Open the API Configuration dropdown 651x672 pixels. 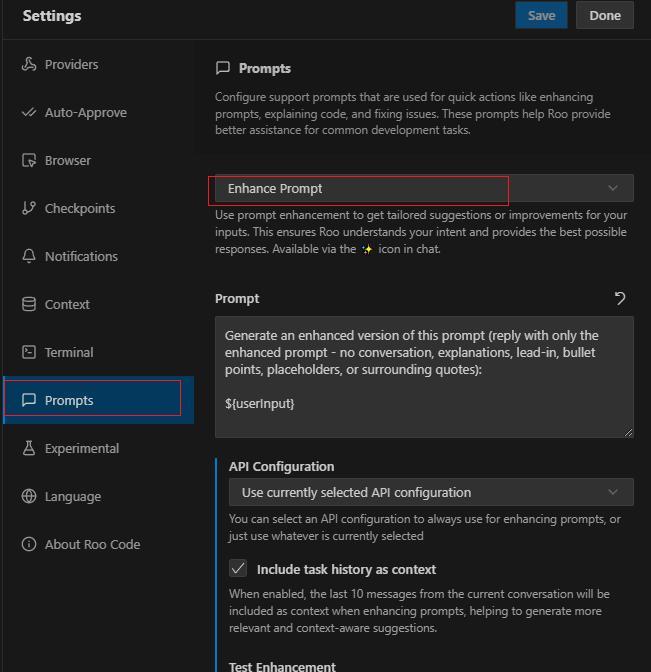click(431, 492)
